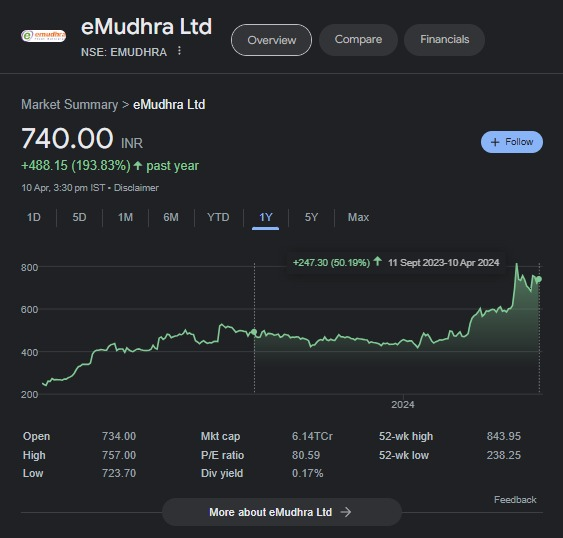Show the Max chart range
Viewport: 563px width, 538px height.
tap(358, 217)
